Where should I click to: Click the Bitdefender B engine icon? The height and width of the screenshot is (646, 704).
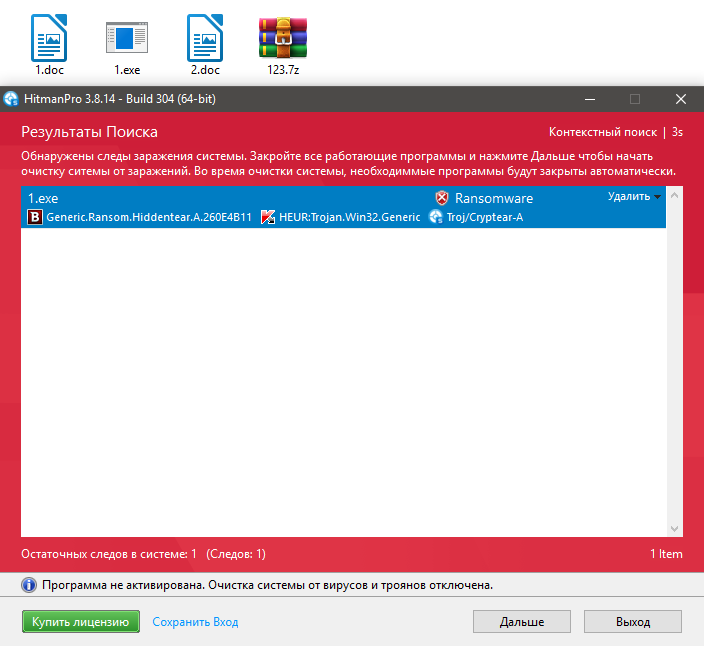[x=35, y=217]
